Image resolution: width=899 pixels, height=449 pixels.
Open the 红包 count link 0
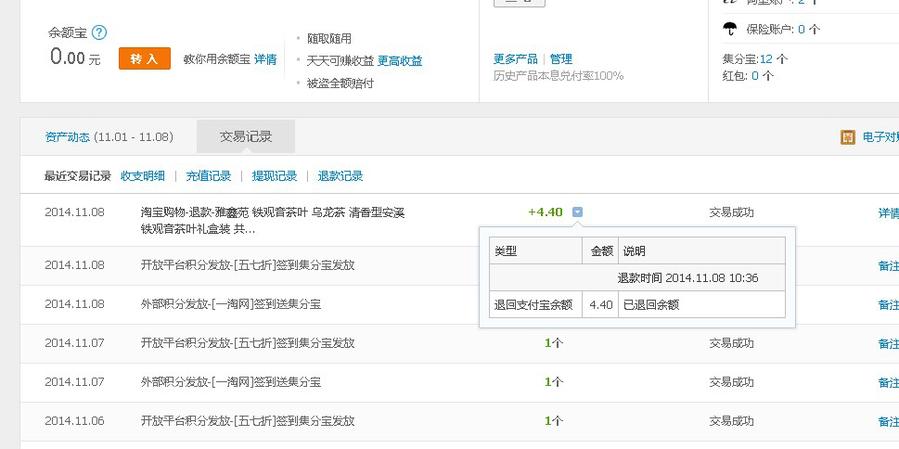point(755,76)
